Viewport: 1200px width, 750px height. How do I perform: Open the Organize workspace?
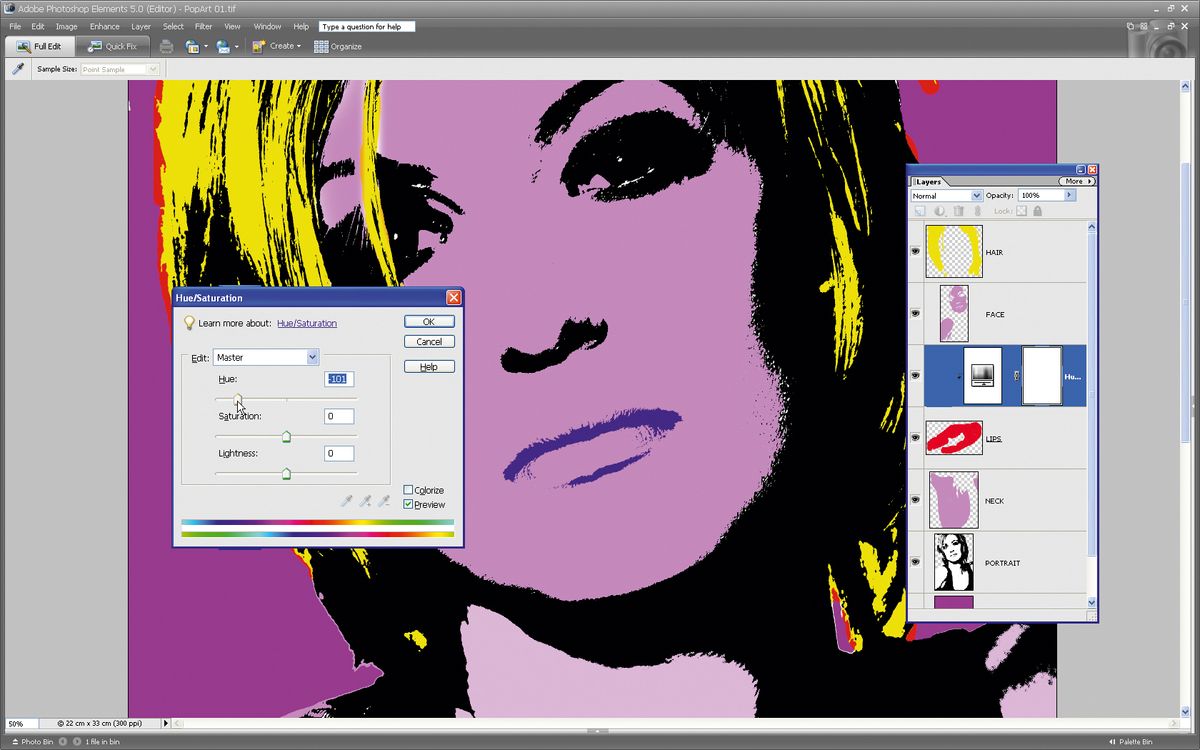pos(338,46)
